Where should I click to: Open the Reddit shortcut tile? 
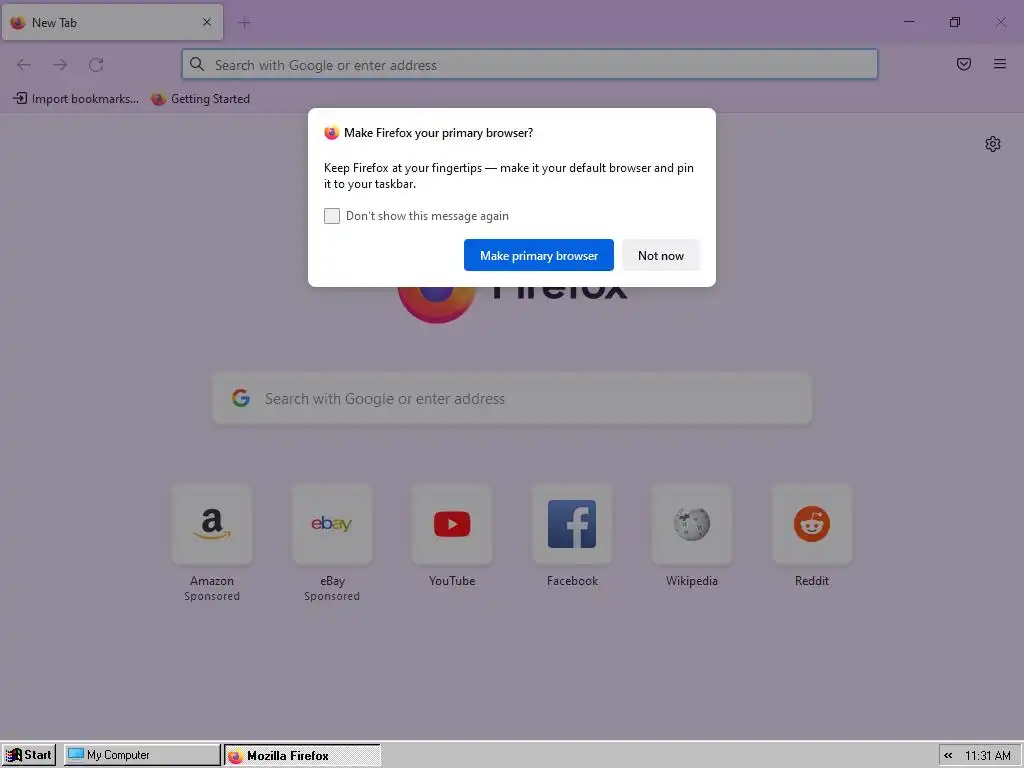(x=812, y=524)
